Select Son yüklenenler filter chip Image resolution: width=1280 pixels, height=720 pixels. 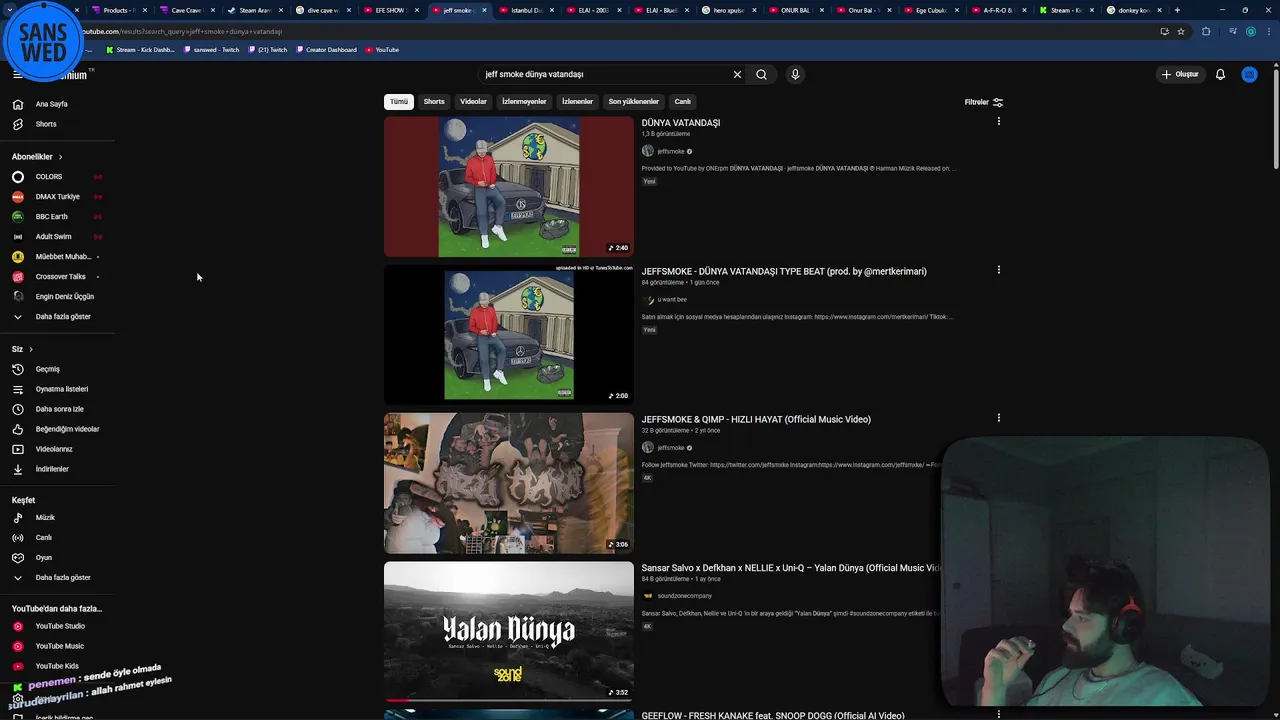634,102
